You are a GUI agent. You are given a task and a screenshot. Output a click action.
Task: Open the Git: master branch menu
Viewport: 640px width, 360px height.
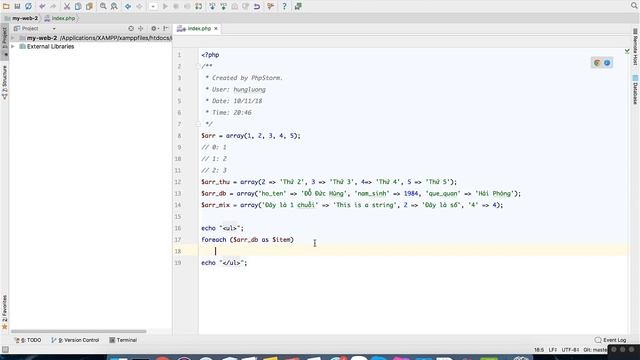pos(595,350)
